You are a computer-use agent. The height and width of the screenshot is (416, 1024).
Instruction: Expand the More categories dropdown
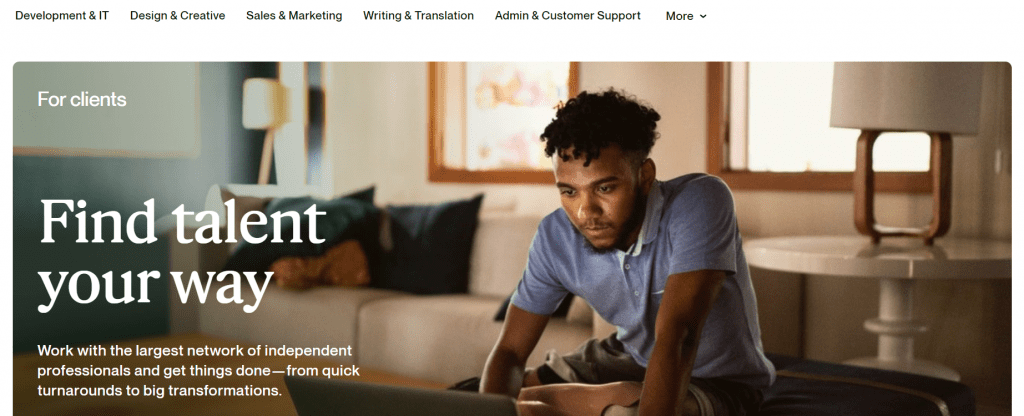[686, 16]
